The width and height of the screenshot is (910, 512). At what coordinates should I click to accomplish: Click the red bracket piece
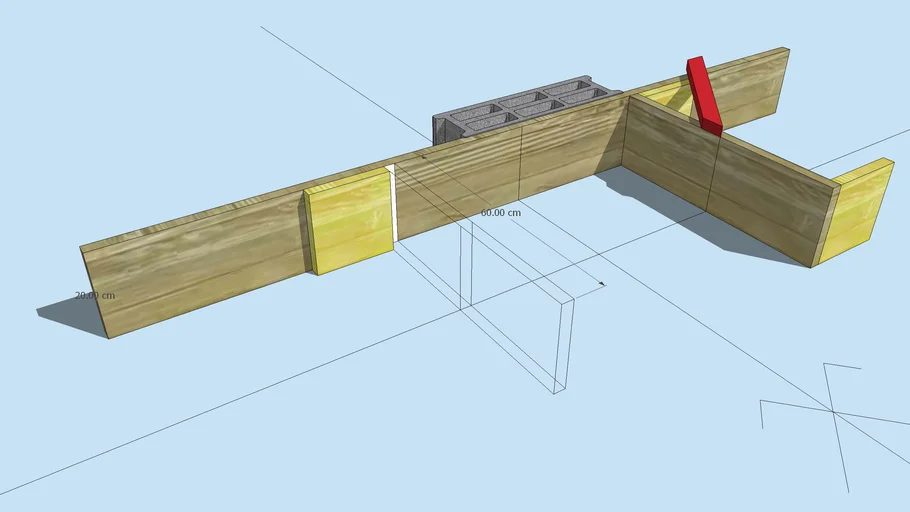tap(703, 94)
